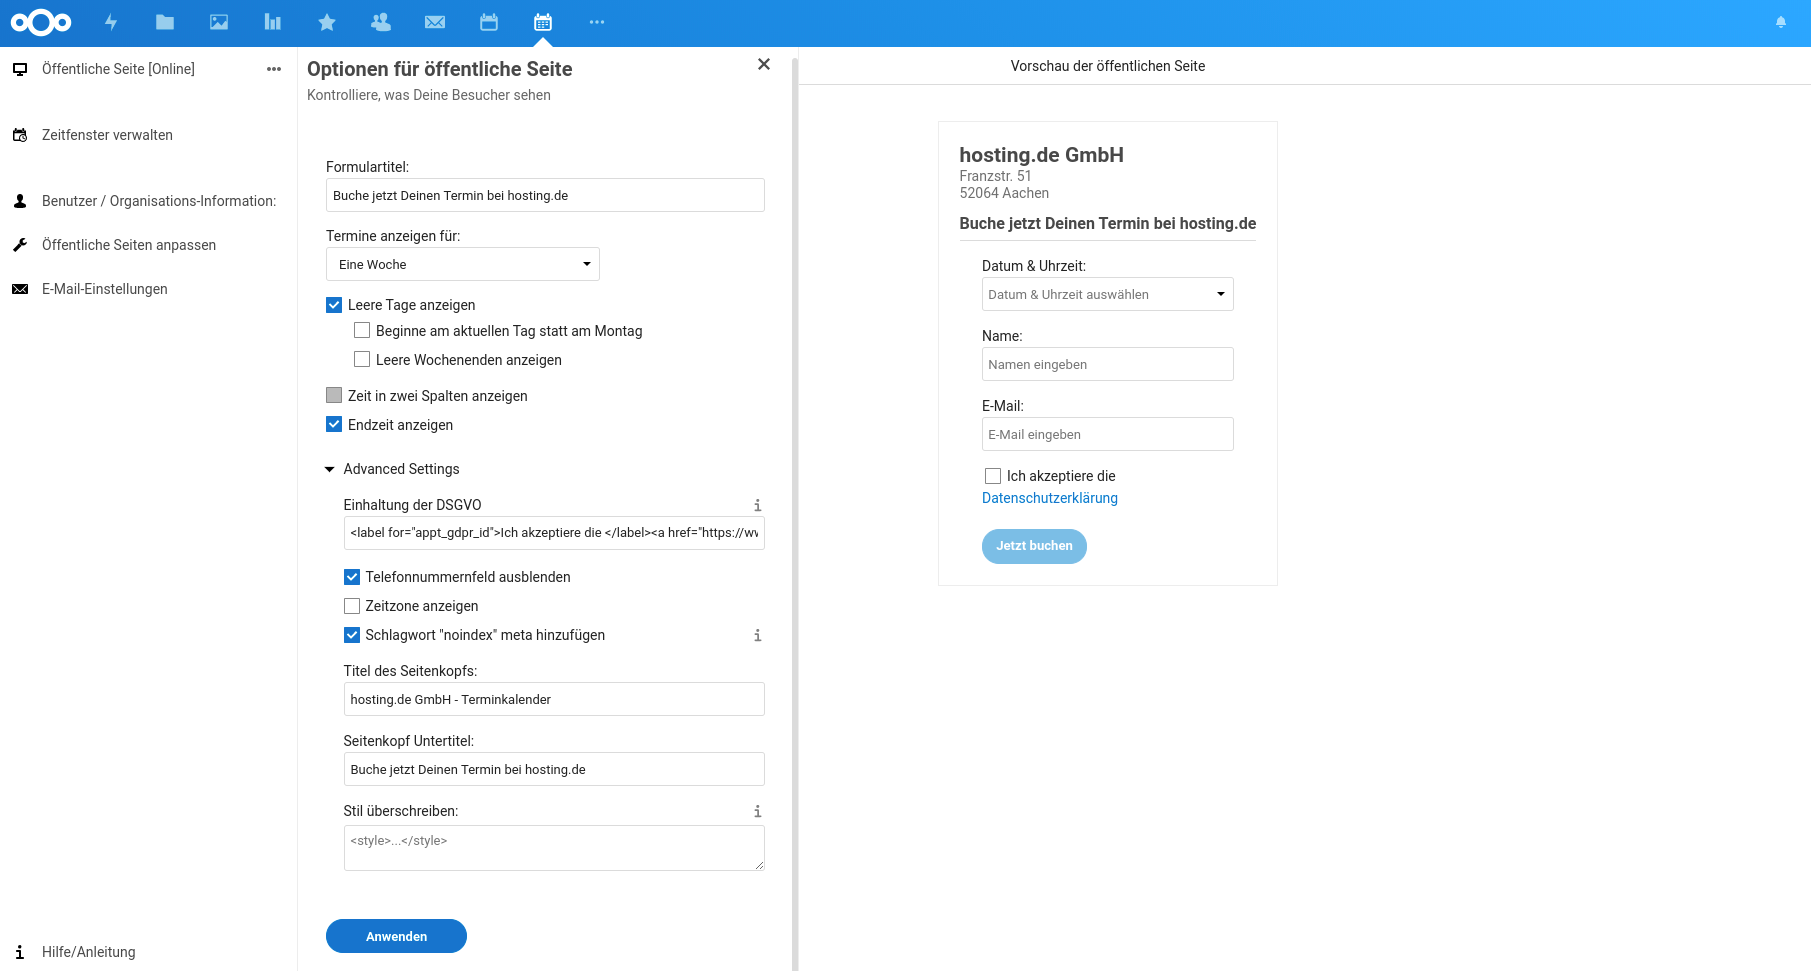Image resolution: width=1811 pixels, height=971 pixels.
Task: Open the bar chart app icon
Action: (273, 22)
